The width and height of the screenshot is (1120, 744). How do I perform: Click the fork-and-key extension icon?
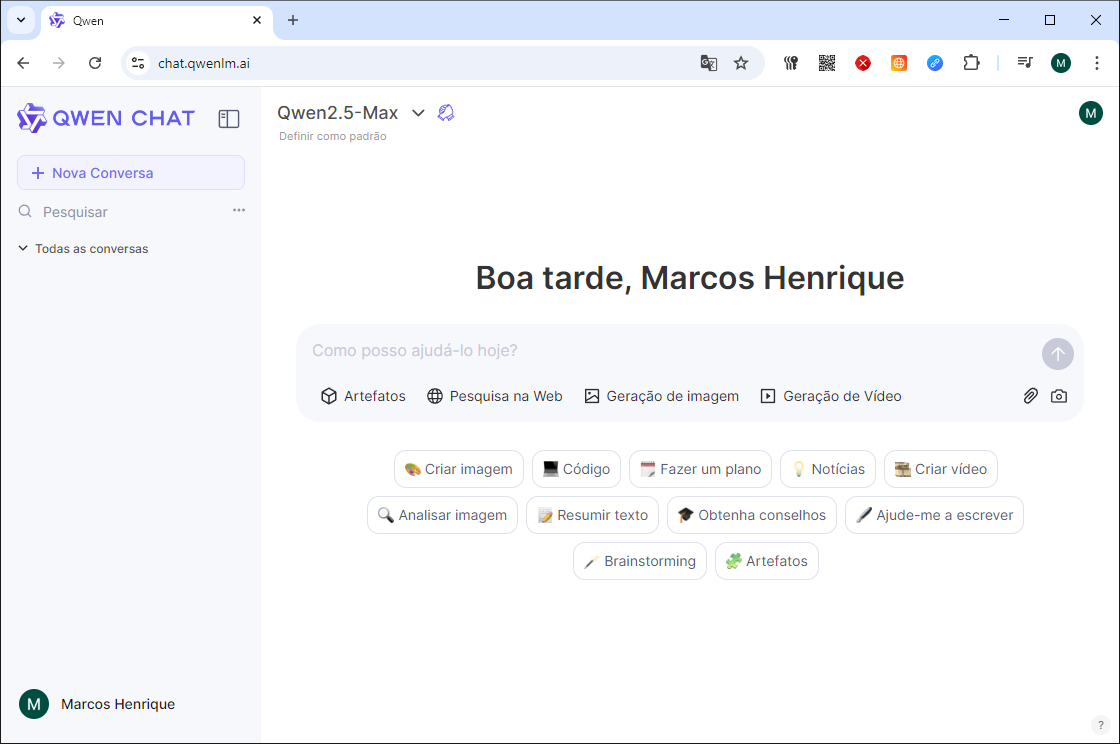pyautogui.click(x=791, y=63)
